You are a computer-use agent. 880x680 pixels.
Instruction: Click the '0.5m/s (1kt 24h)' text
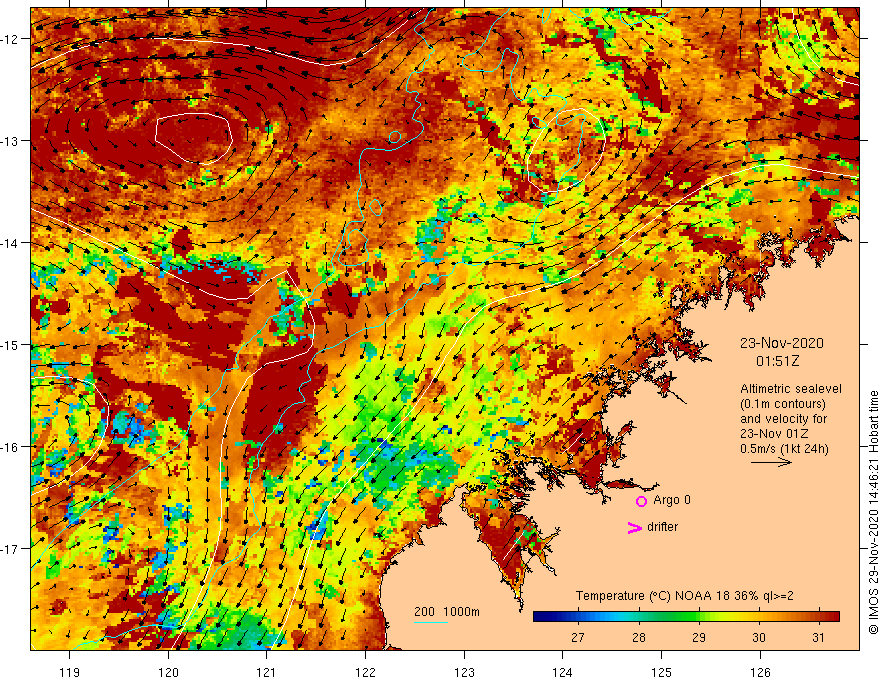coord(784,448)
